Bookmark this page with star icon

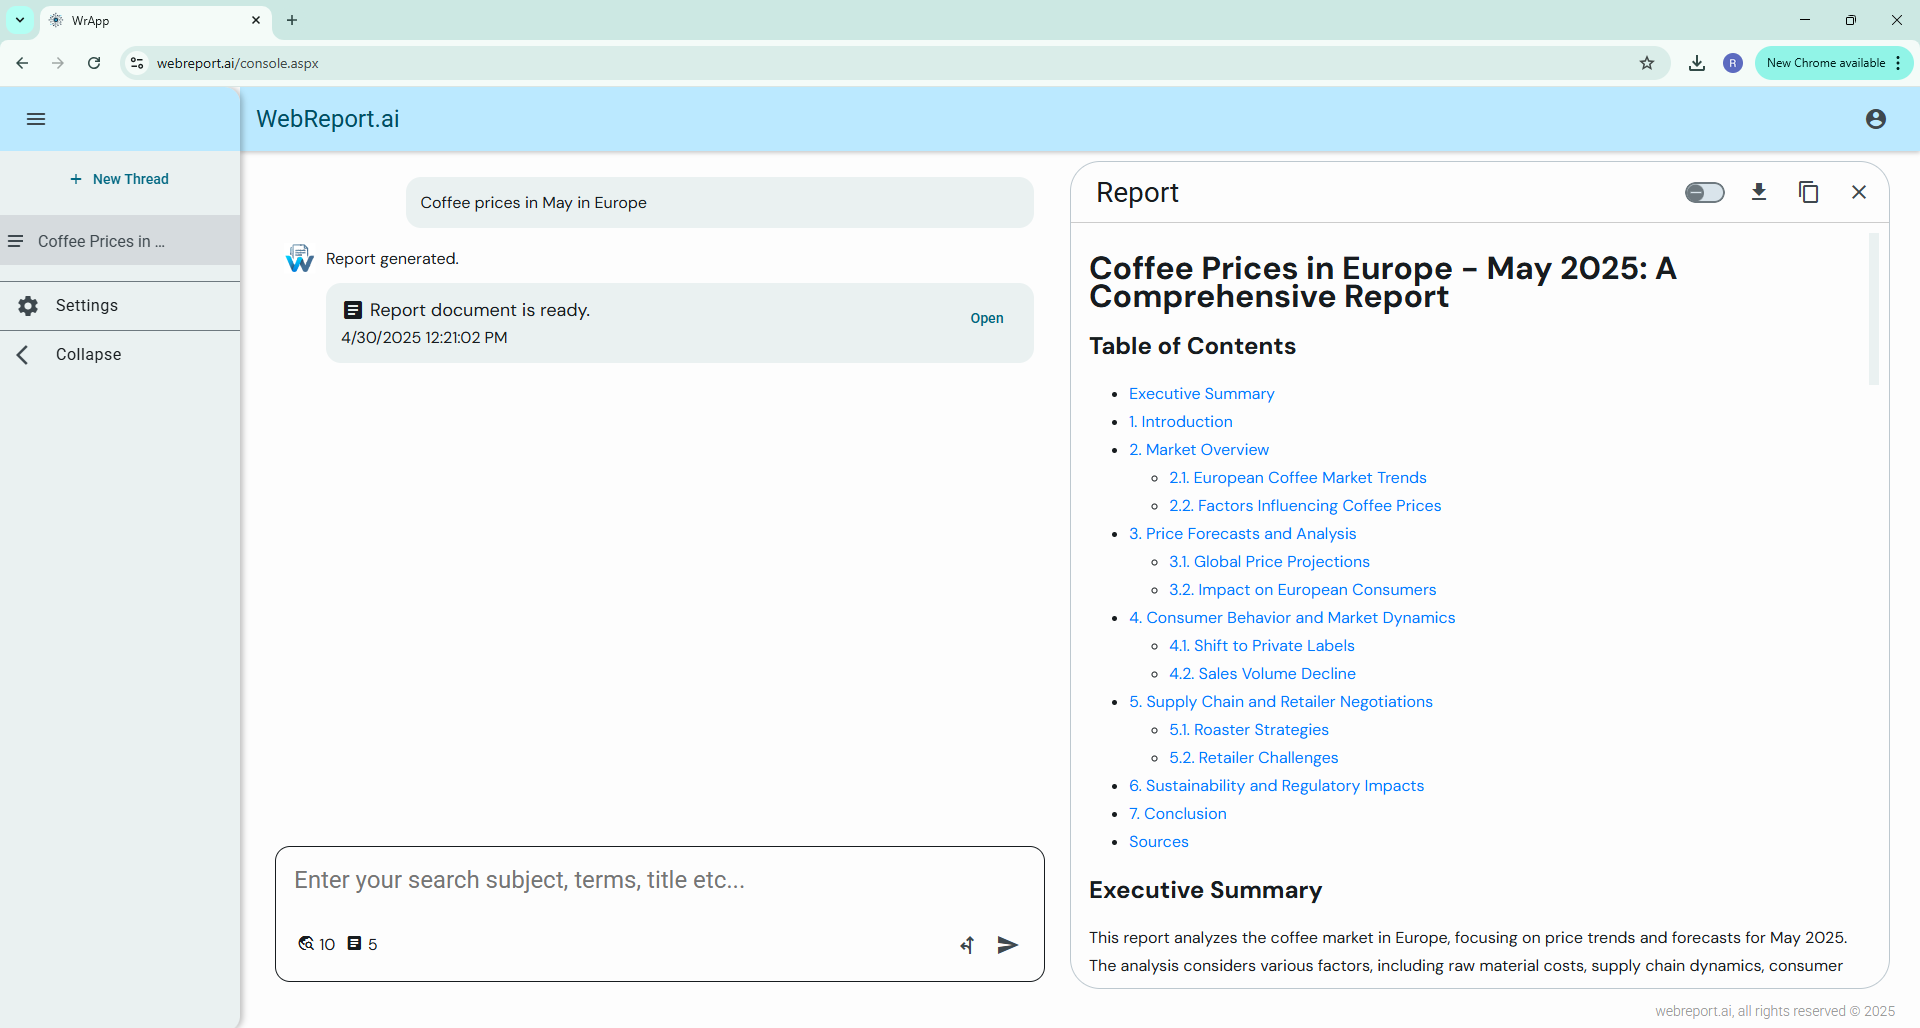pos(1647,63)
